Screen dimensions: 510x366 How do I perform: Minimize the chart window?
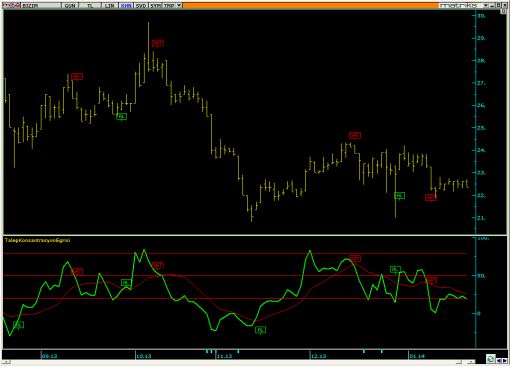pyautogui.click(x=492, y=5)
